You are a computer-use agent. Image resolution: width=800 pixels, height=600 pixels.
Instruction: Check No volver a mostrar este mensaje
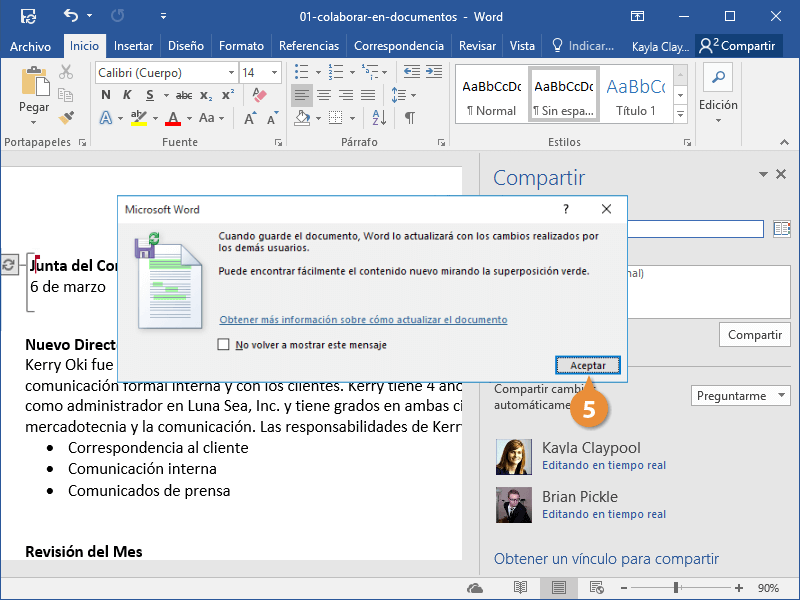tap(223, 344)
